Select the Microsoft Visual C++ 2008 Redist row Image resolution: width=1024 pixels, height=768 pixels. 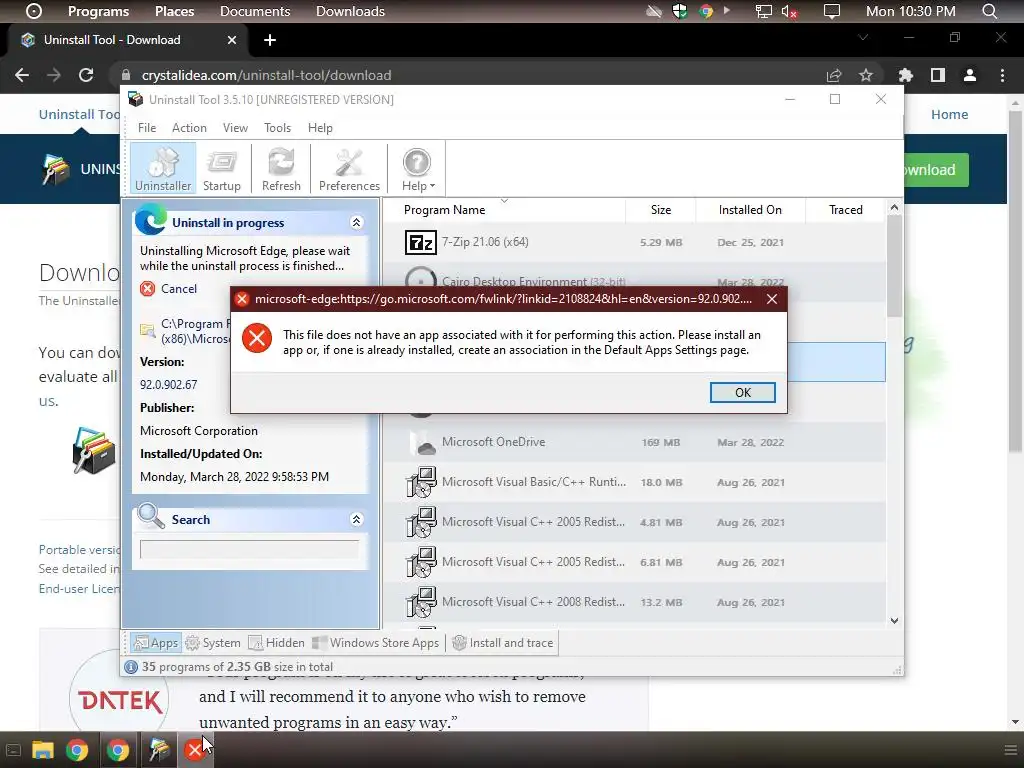click(634, 602)
